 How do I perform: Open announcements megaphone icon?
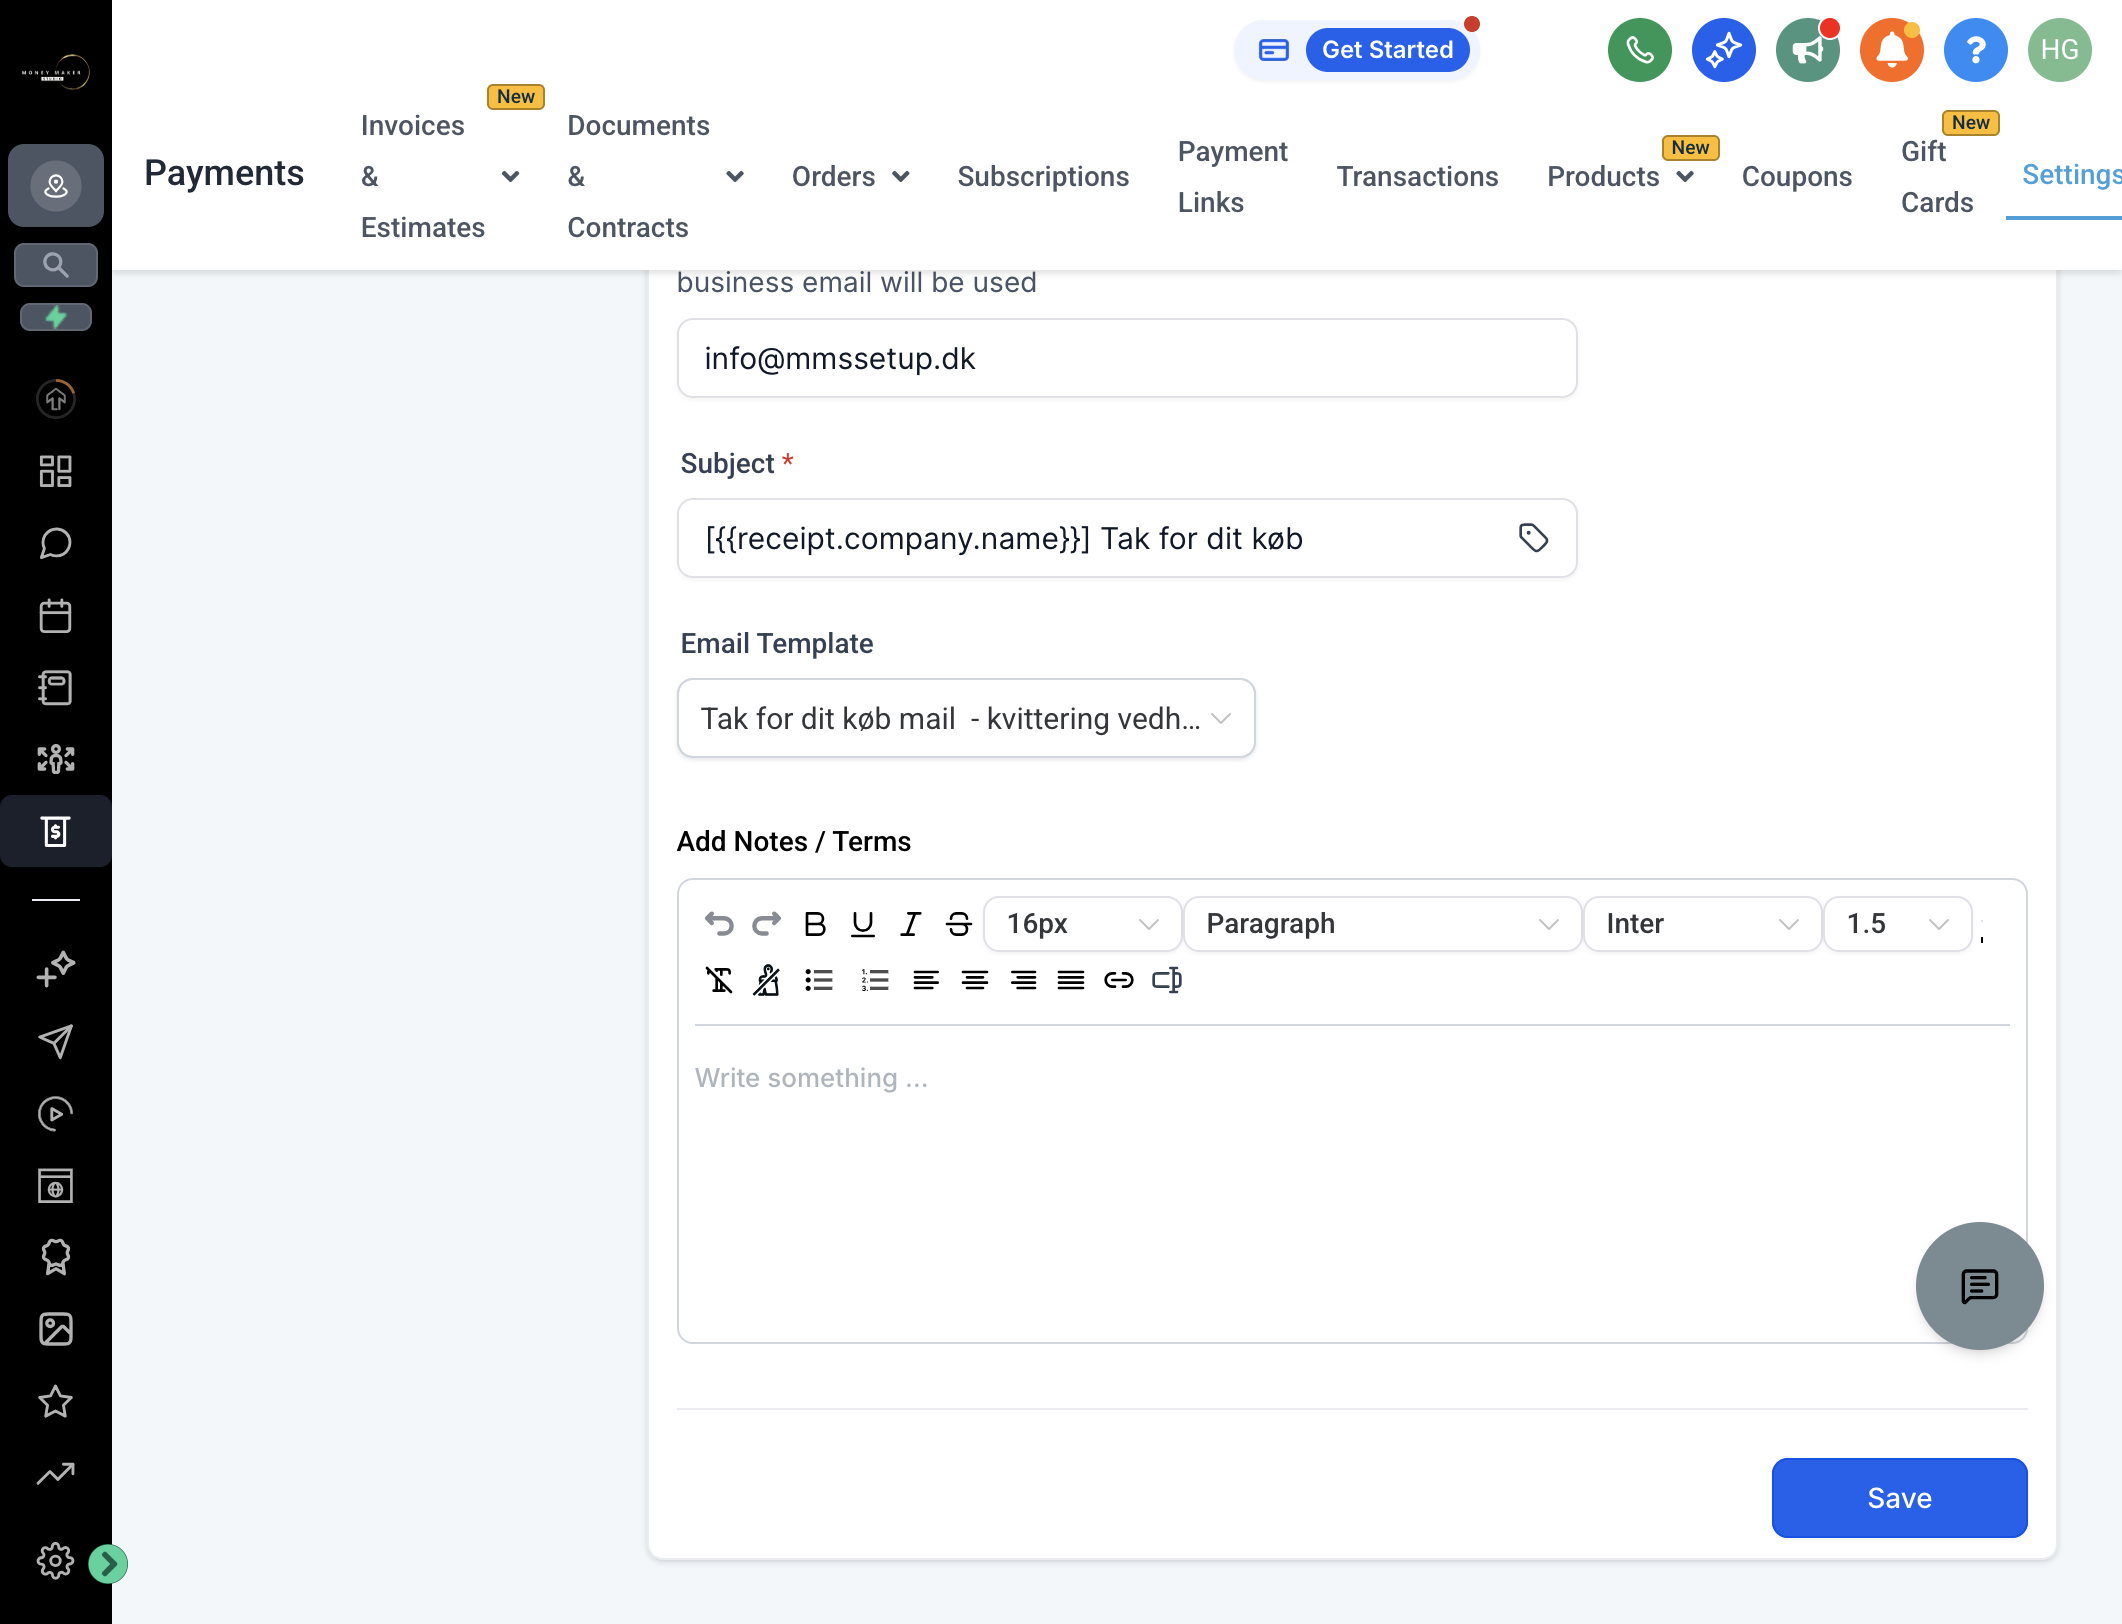tap(1808, 50)
